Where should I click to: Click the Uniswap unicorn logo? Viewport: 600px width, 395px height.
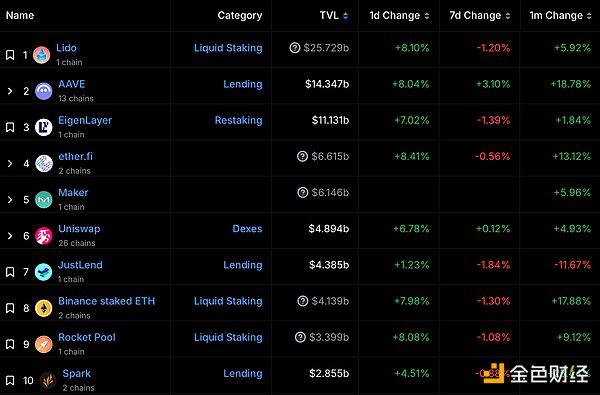(x=44, y=236)
